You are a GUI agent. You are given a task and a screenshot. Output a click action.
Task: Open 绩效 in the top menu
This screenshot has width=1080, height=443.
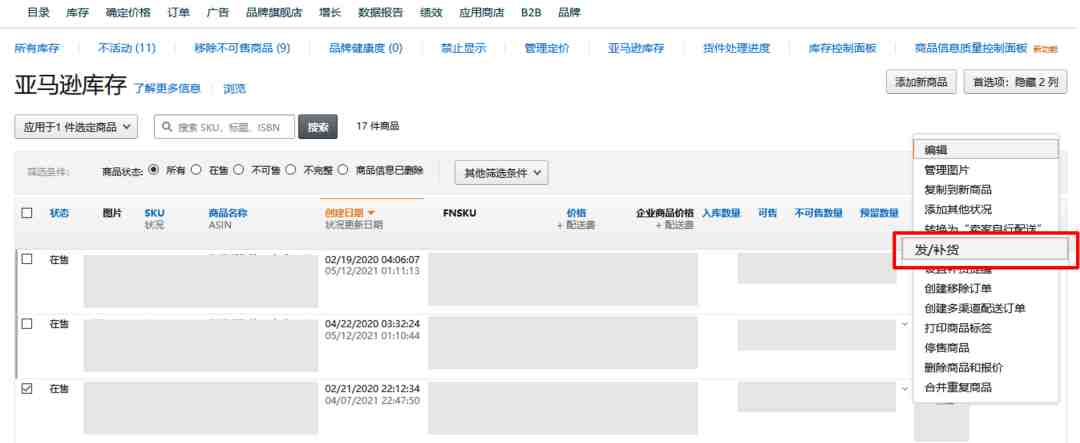click(431, 12)
